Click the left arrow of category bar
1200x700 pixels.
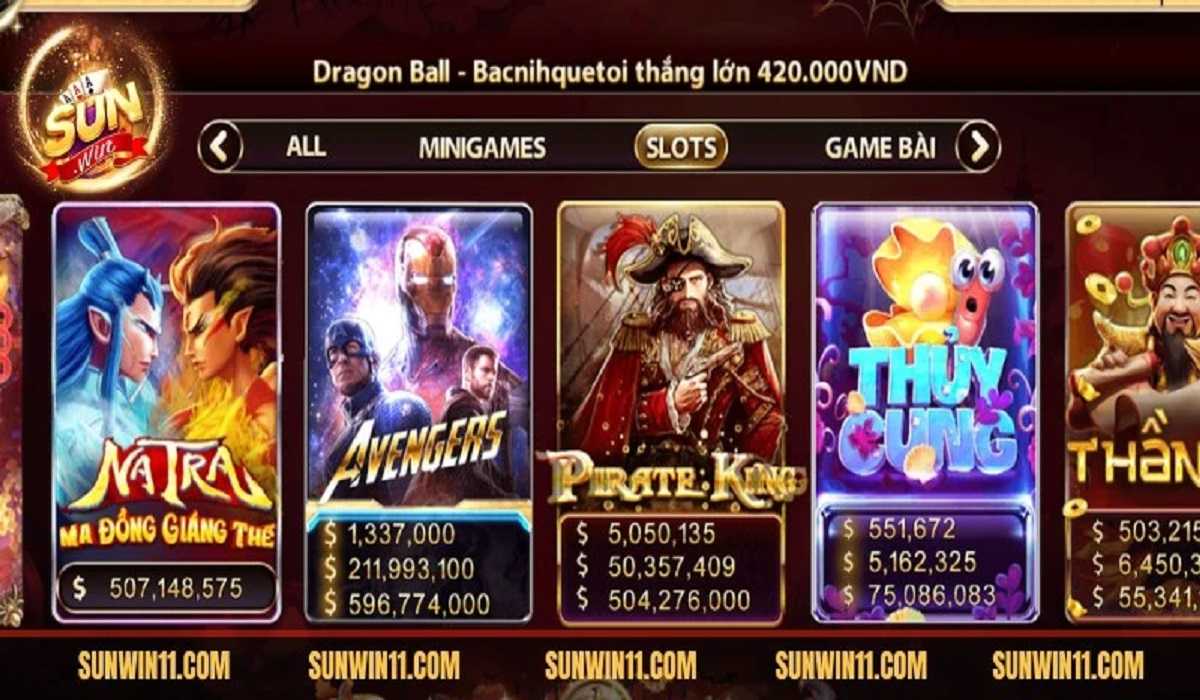click(220, 147)
